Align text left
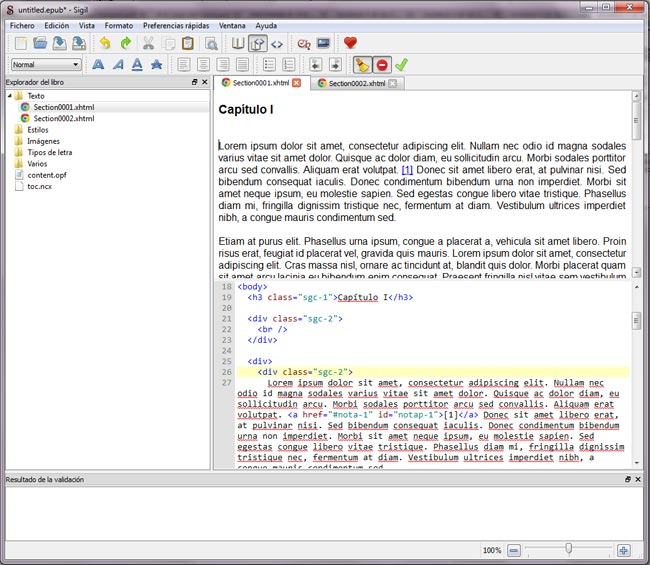The height and width of the screenshot is (565, 650). [184, 65]
